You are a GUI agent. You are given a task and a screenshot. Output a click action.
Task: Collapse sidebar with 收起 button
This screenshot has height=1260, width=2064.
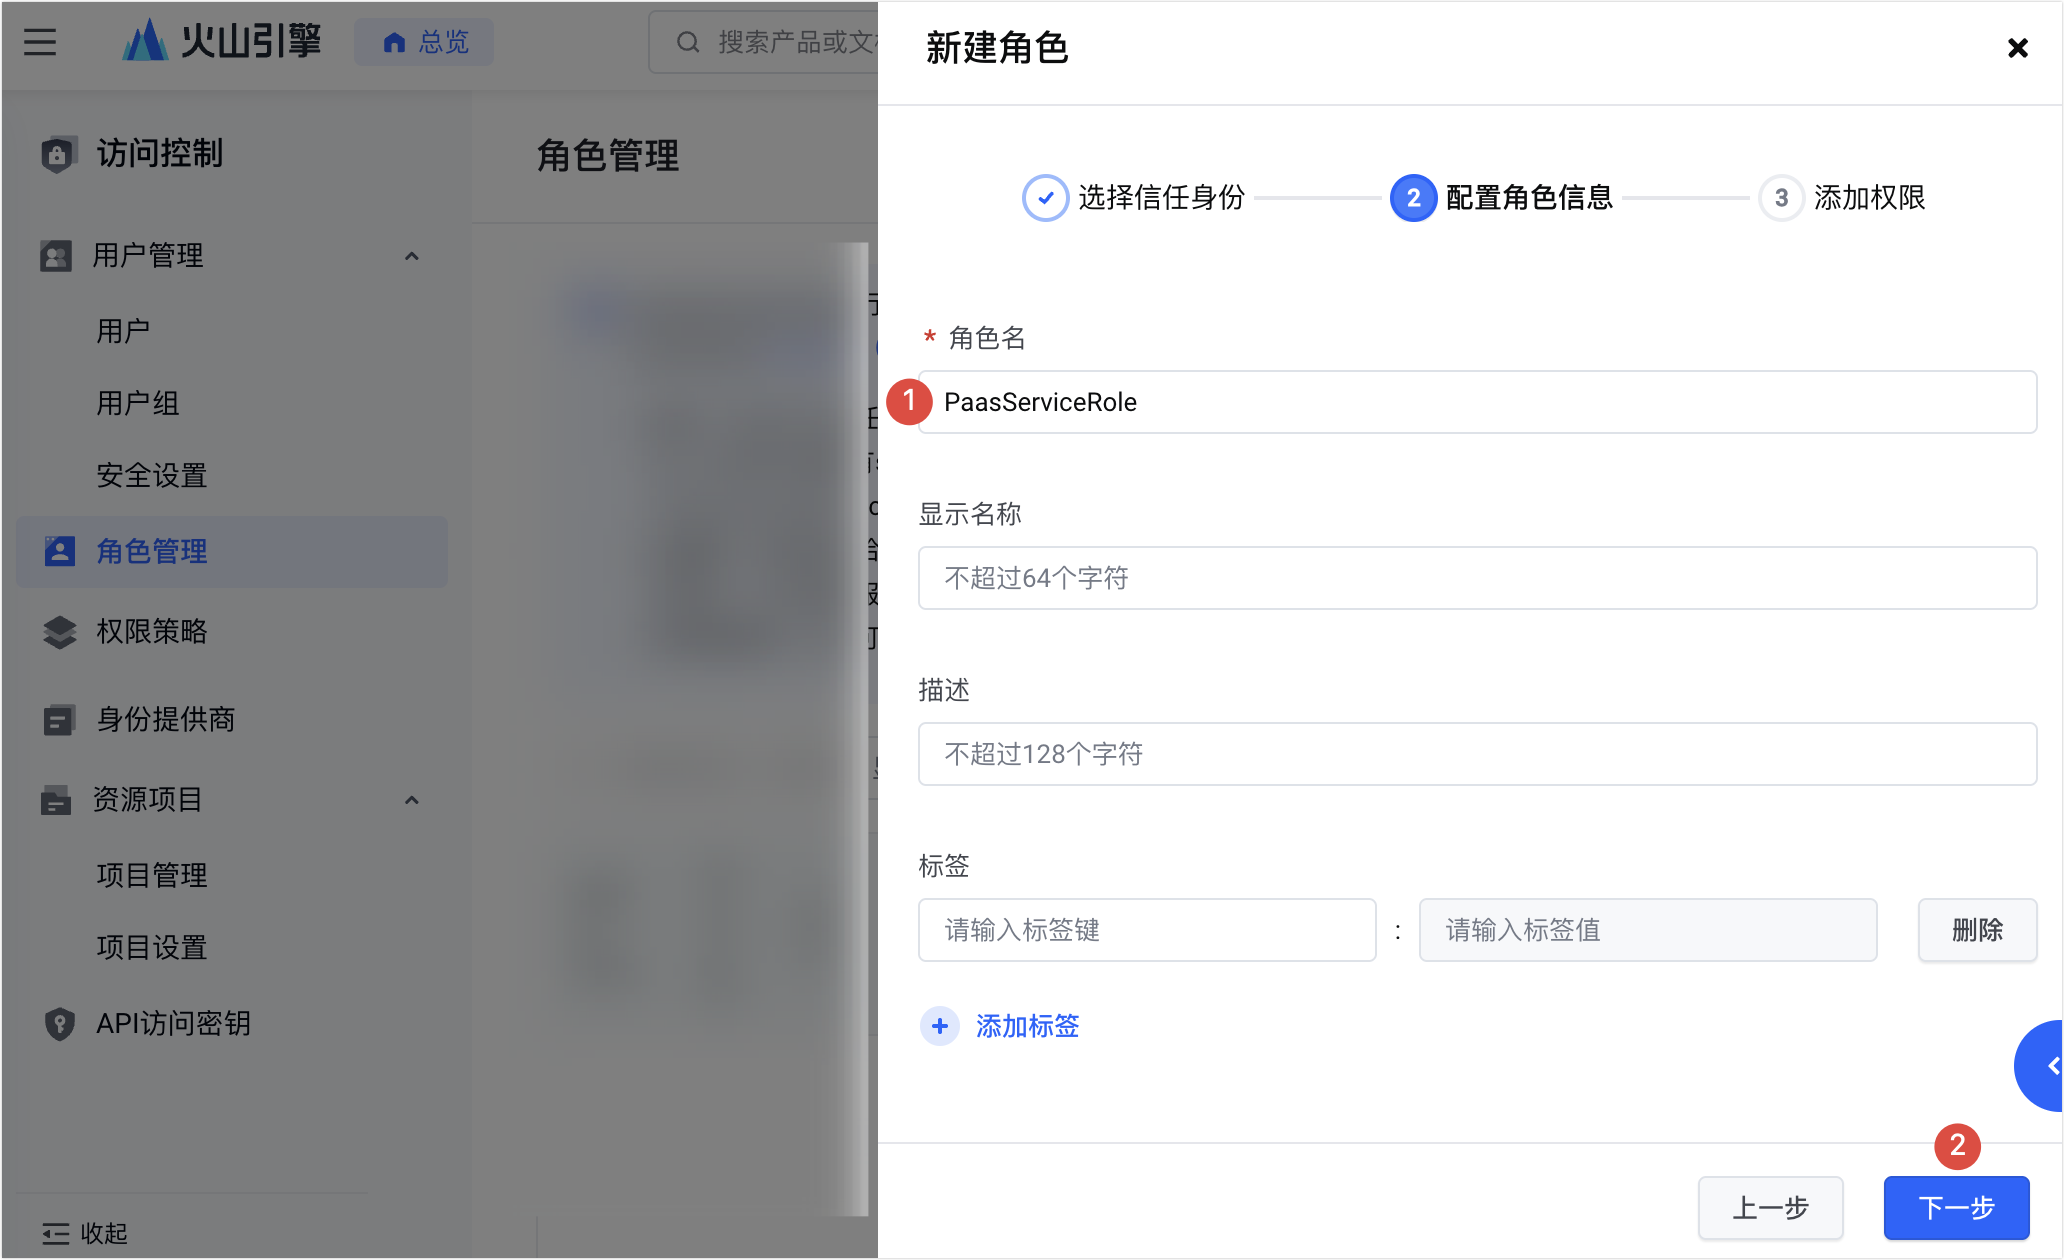(x=85, y=1233)
